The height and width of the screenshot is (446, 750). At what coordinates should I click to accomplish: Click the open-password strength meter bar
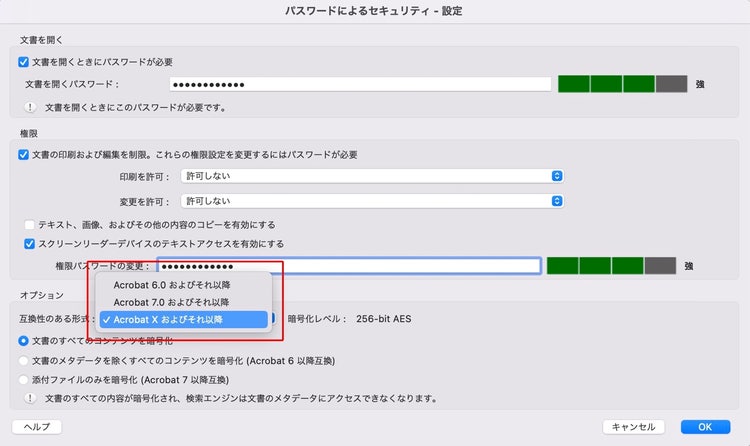point(623,84)
